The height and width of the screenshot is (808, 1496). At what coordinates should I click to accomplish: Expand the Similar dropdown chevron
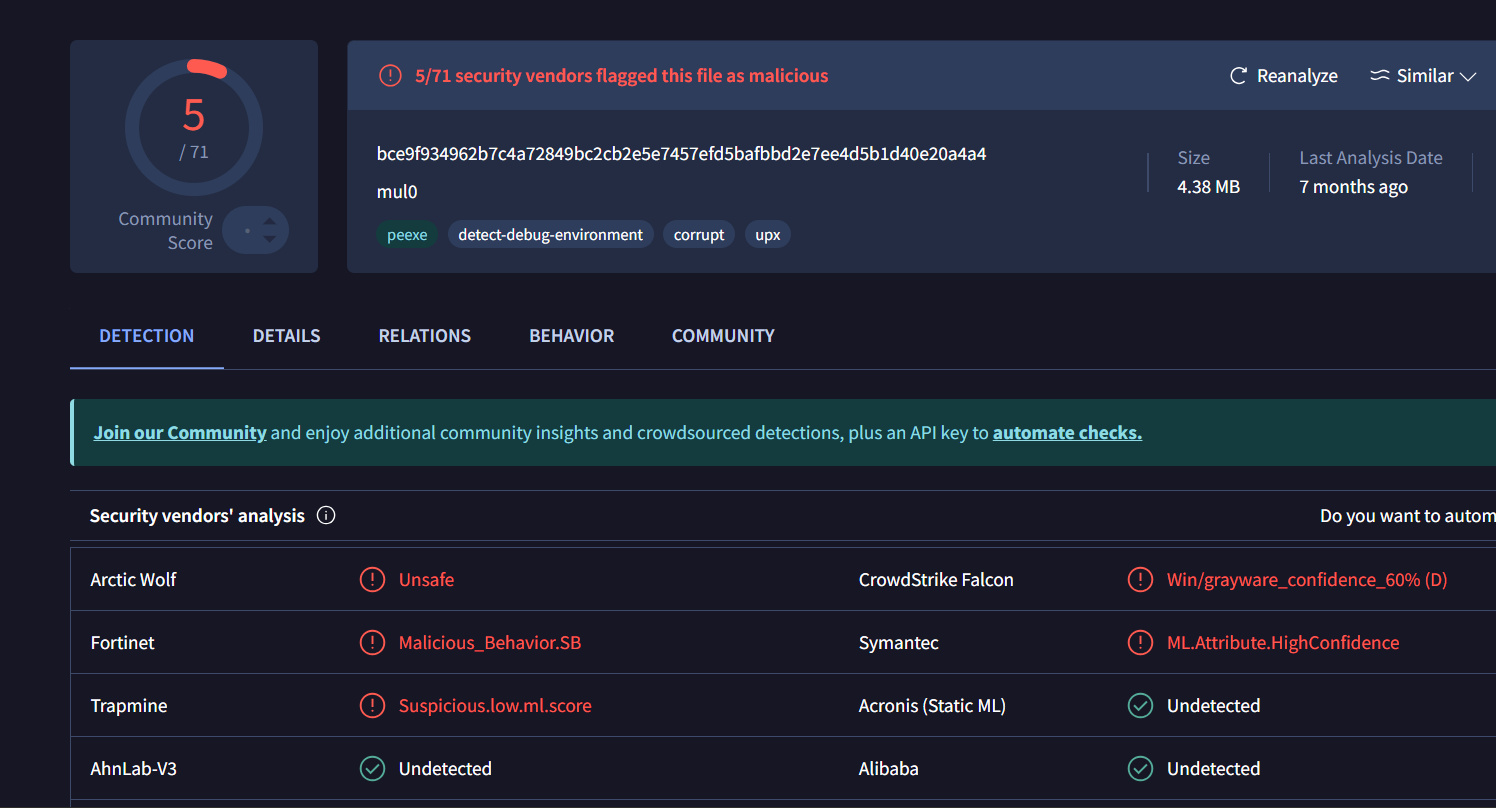tap(1468, 77)
